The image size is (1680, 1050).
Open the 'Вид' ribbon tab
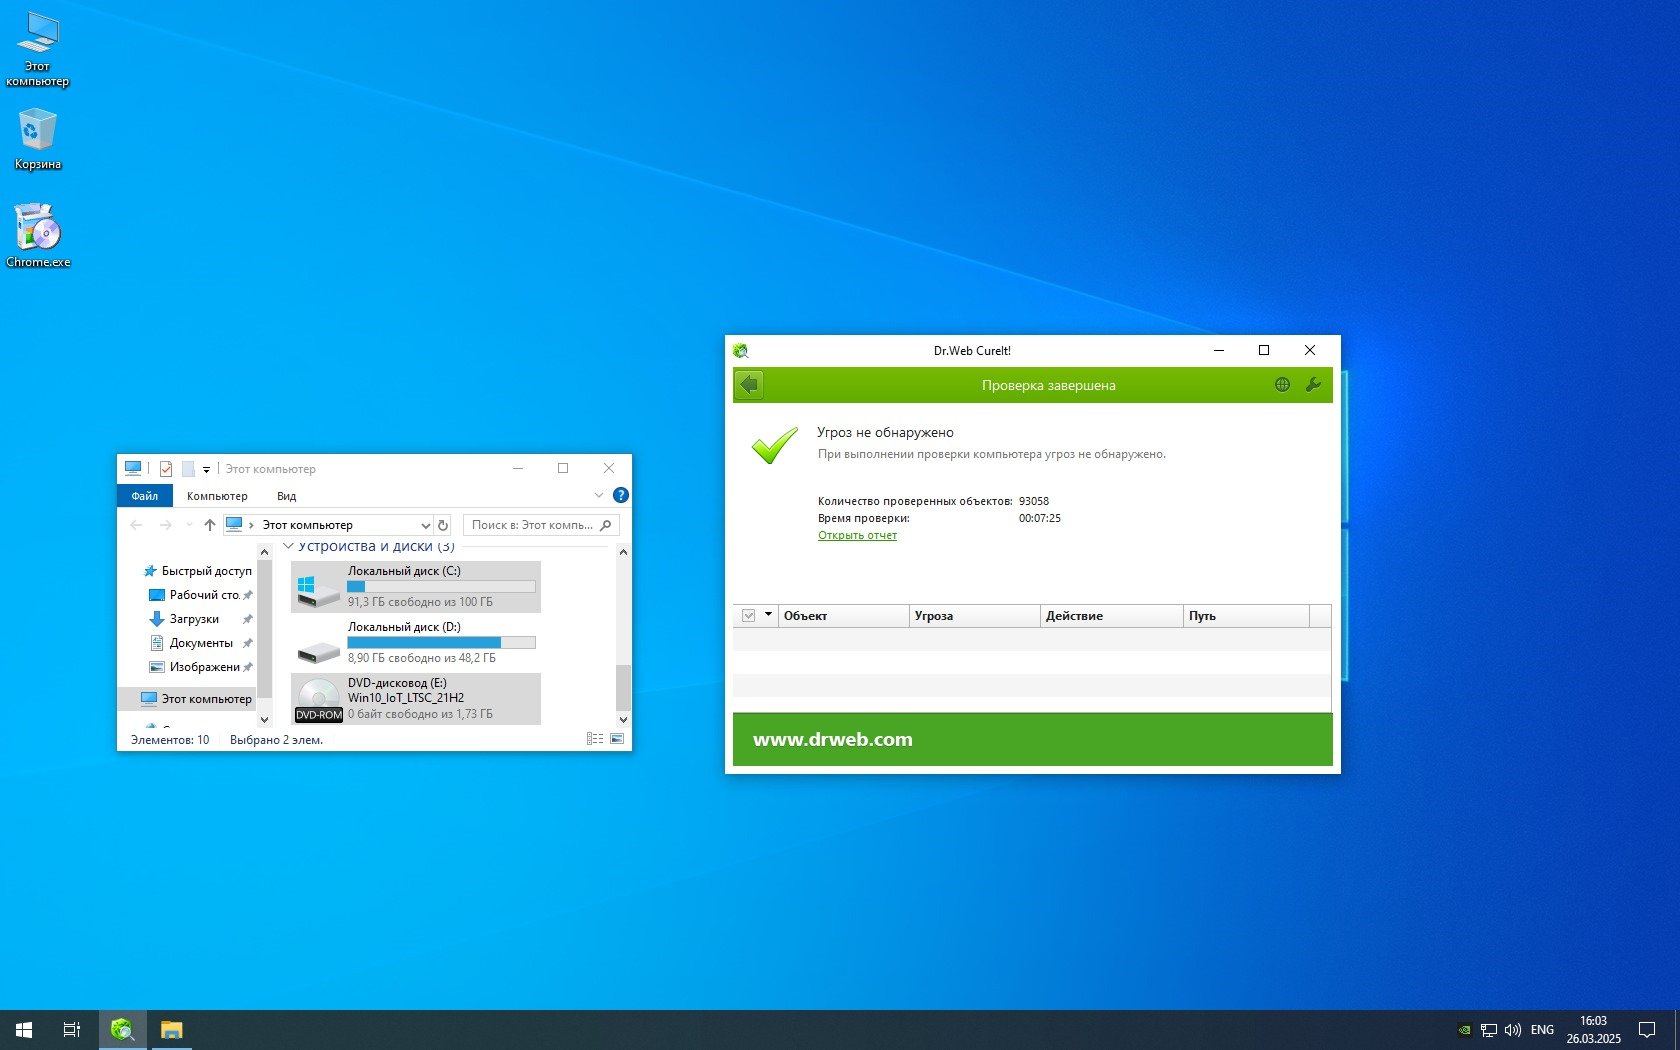(286, 496)
